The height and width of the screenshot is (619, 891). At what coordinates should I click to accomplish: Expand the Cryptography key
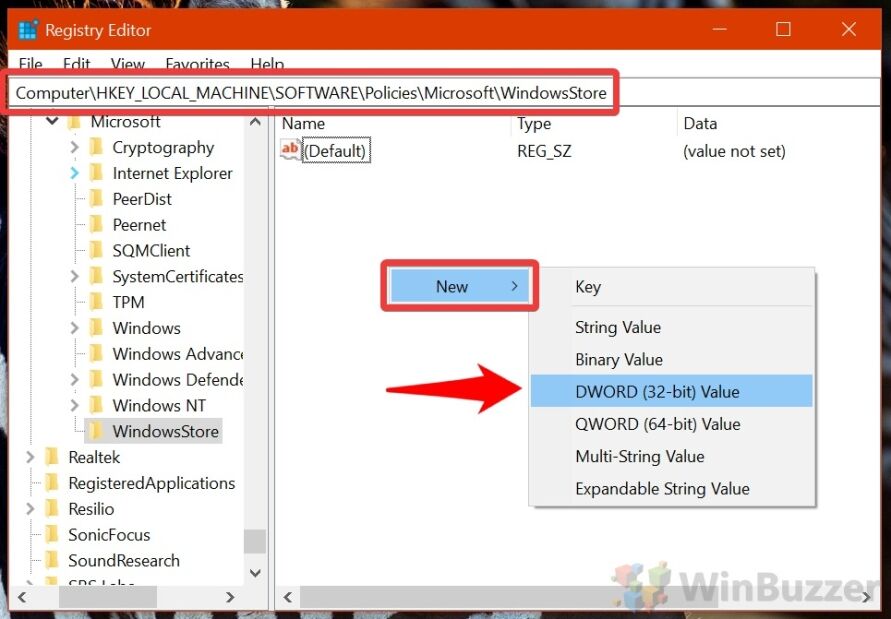(x=74, y=147)
